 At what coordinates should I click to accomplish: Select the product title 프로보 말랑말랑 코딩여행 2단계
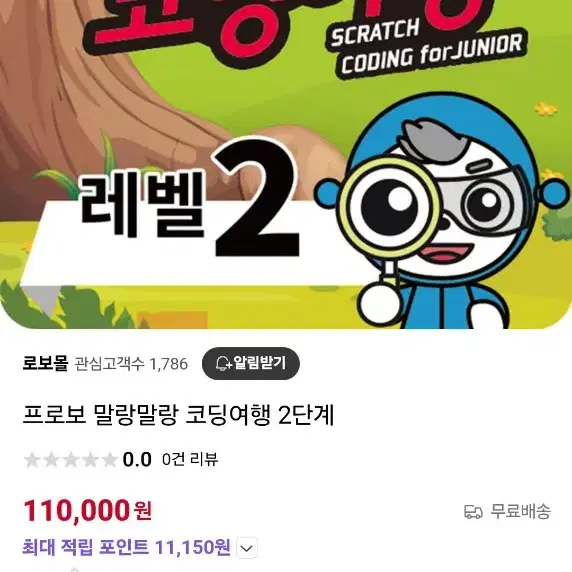point(178,415)
